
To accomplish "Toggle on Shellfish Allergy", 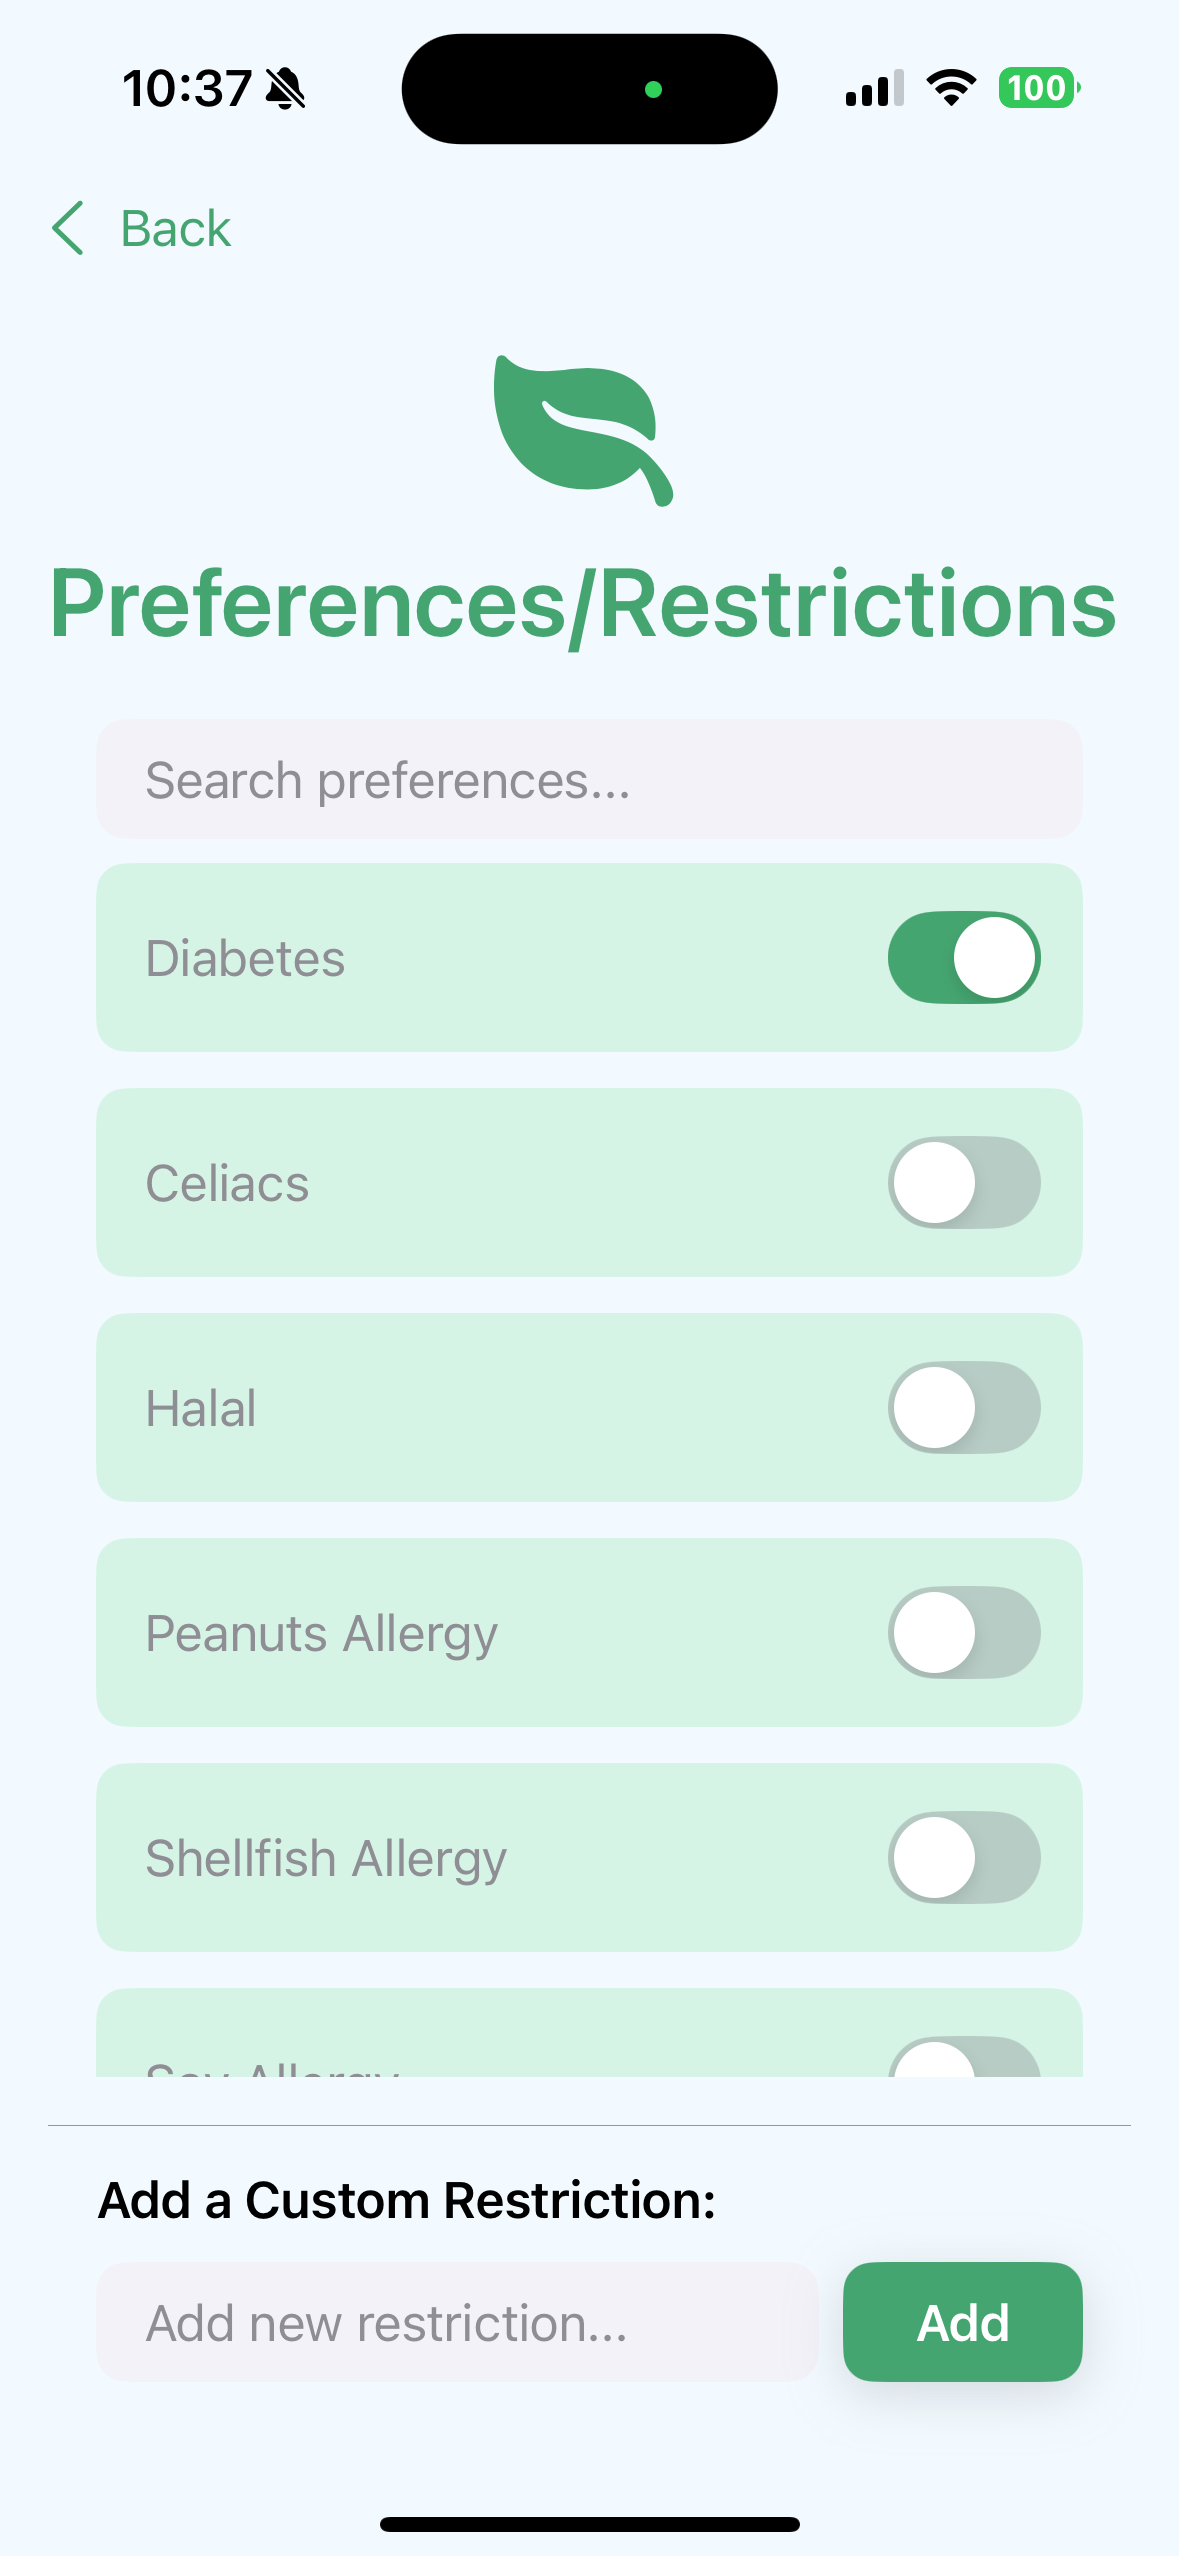I will click(x=964, y=1857).
